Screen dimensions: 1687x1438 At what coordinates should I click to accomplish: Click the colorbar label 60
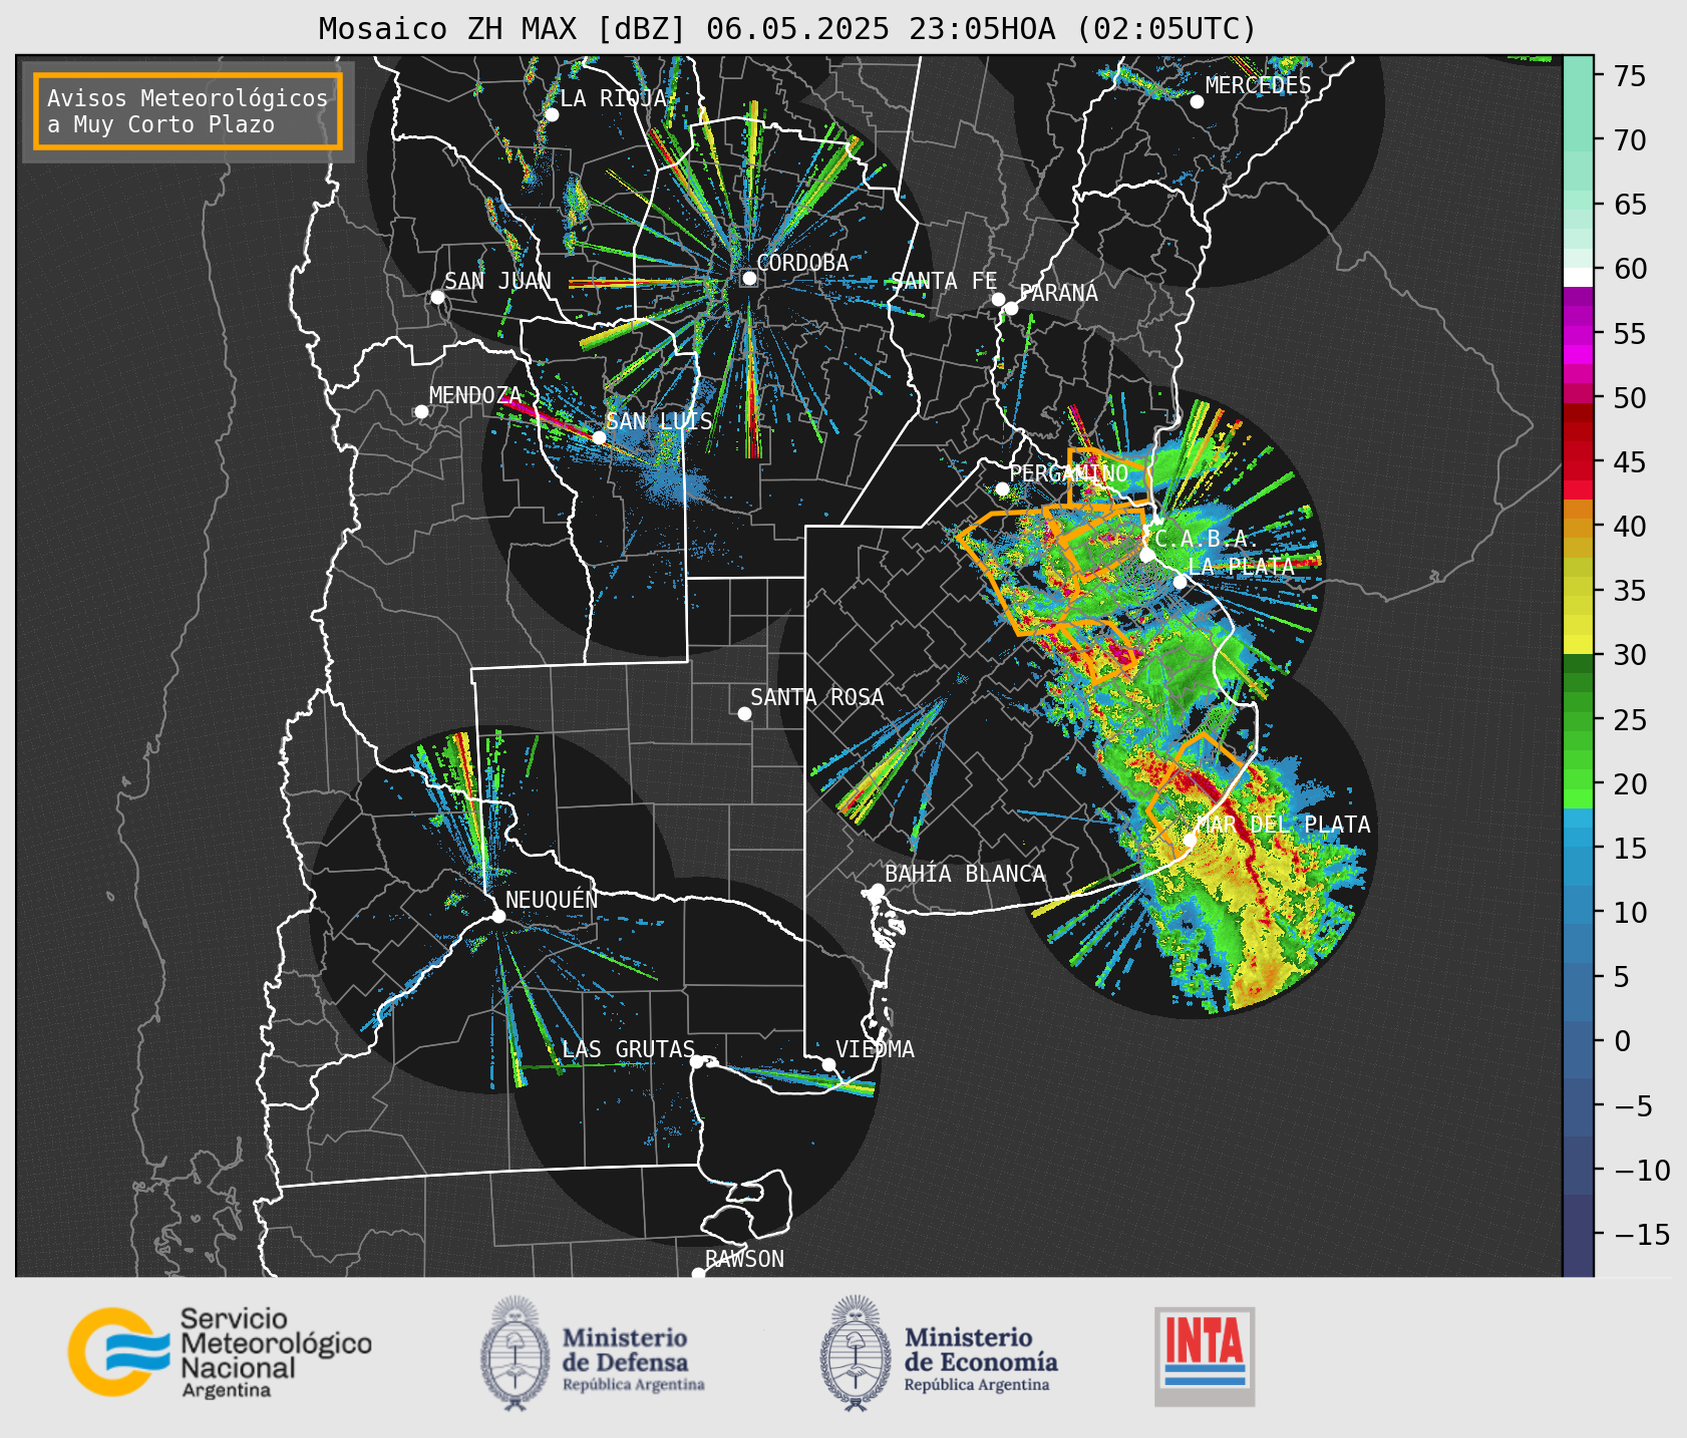click(x=1629, y=269)
